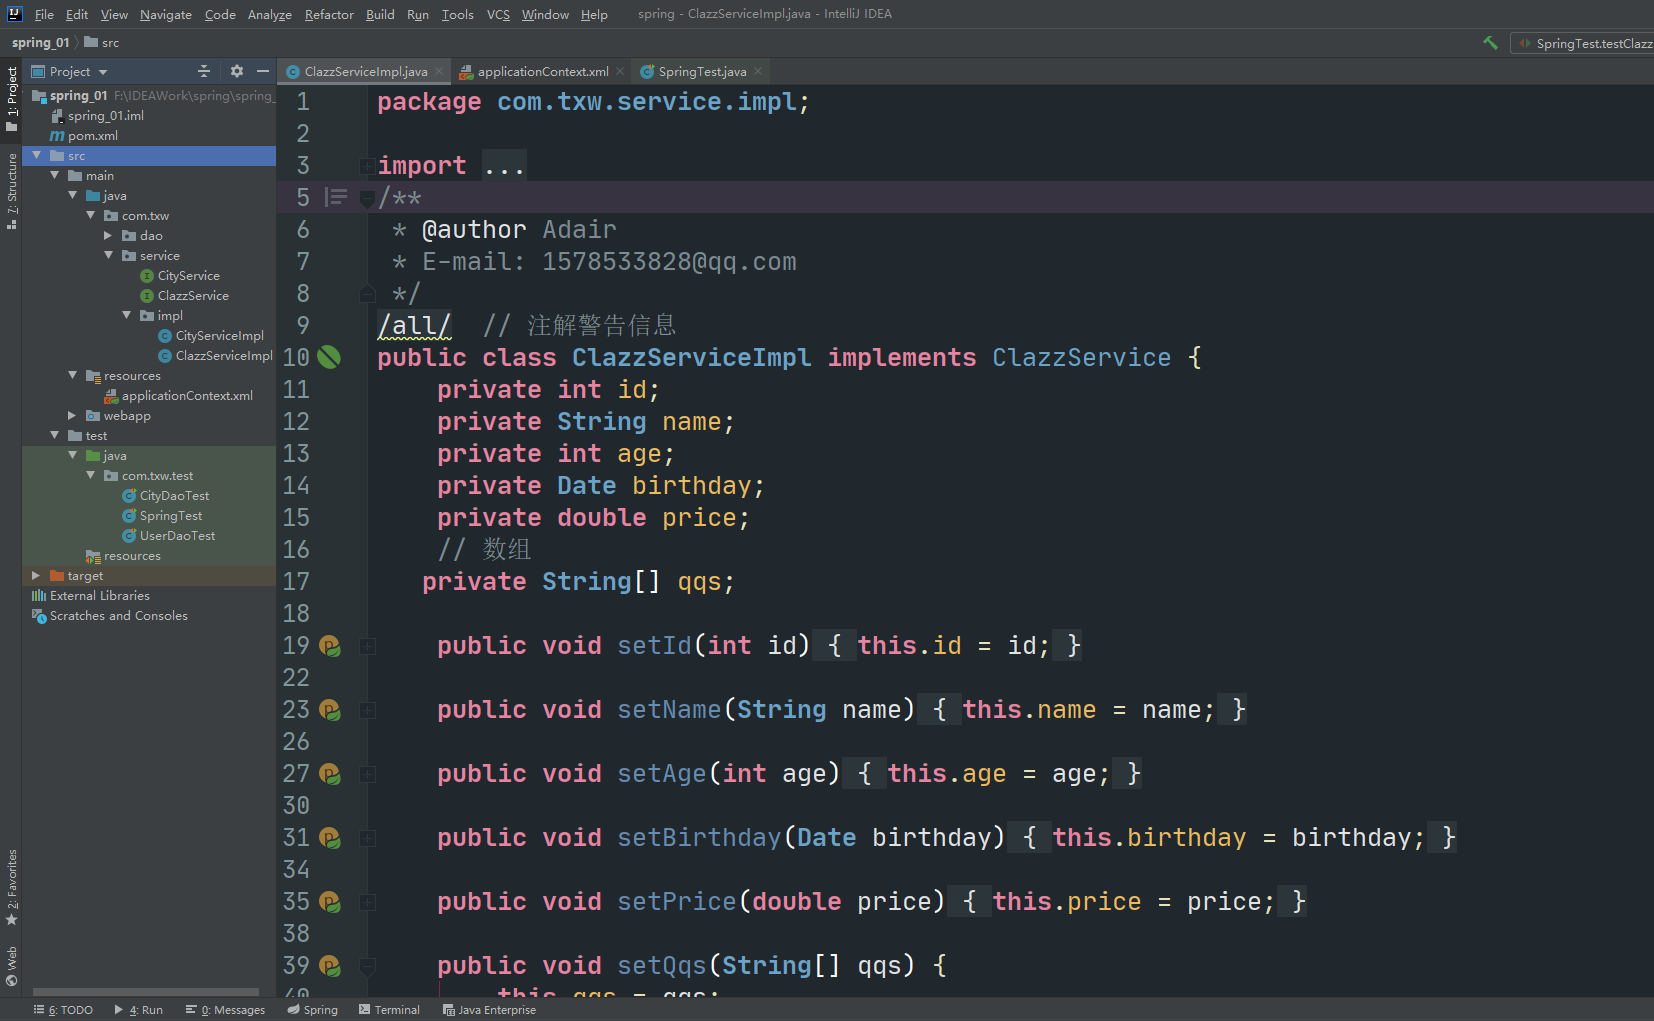Image resolution: width=1654 pixels, height=1021 pixels.
Task: Click the class name ClazzServiceImpl in code
Action: coord(691,358)
